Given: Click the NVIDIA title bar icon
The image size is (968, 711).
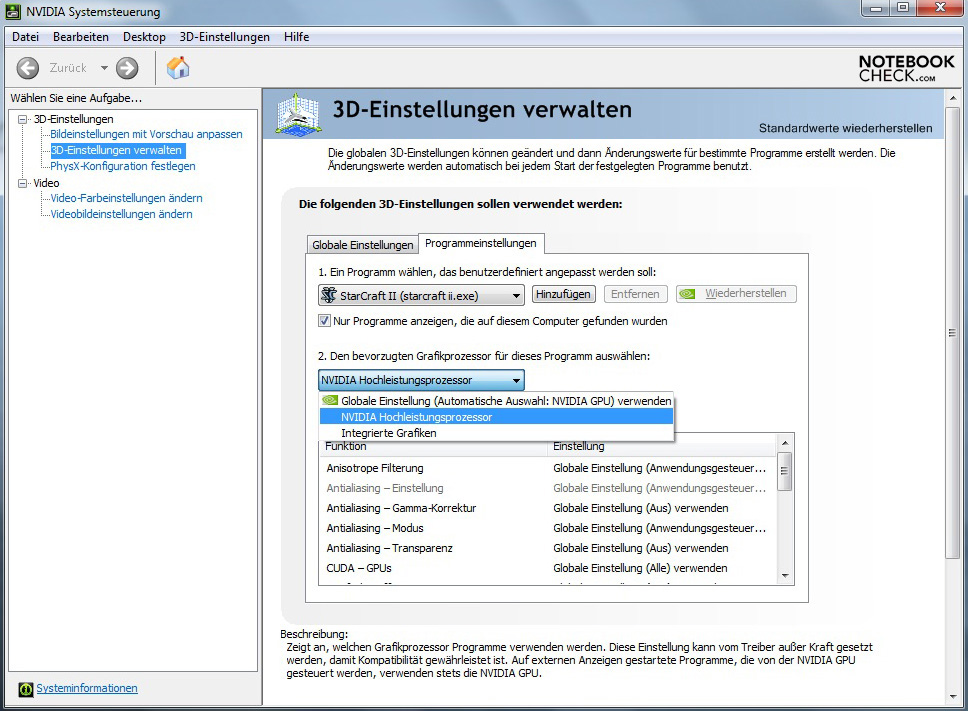Looking at the screenshot, I should [x=13, y=12].
